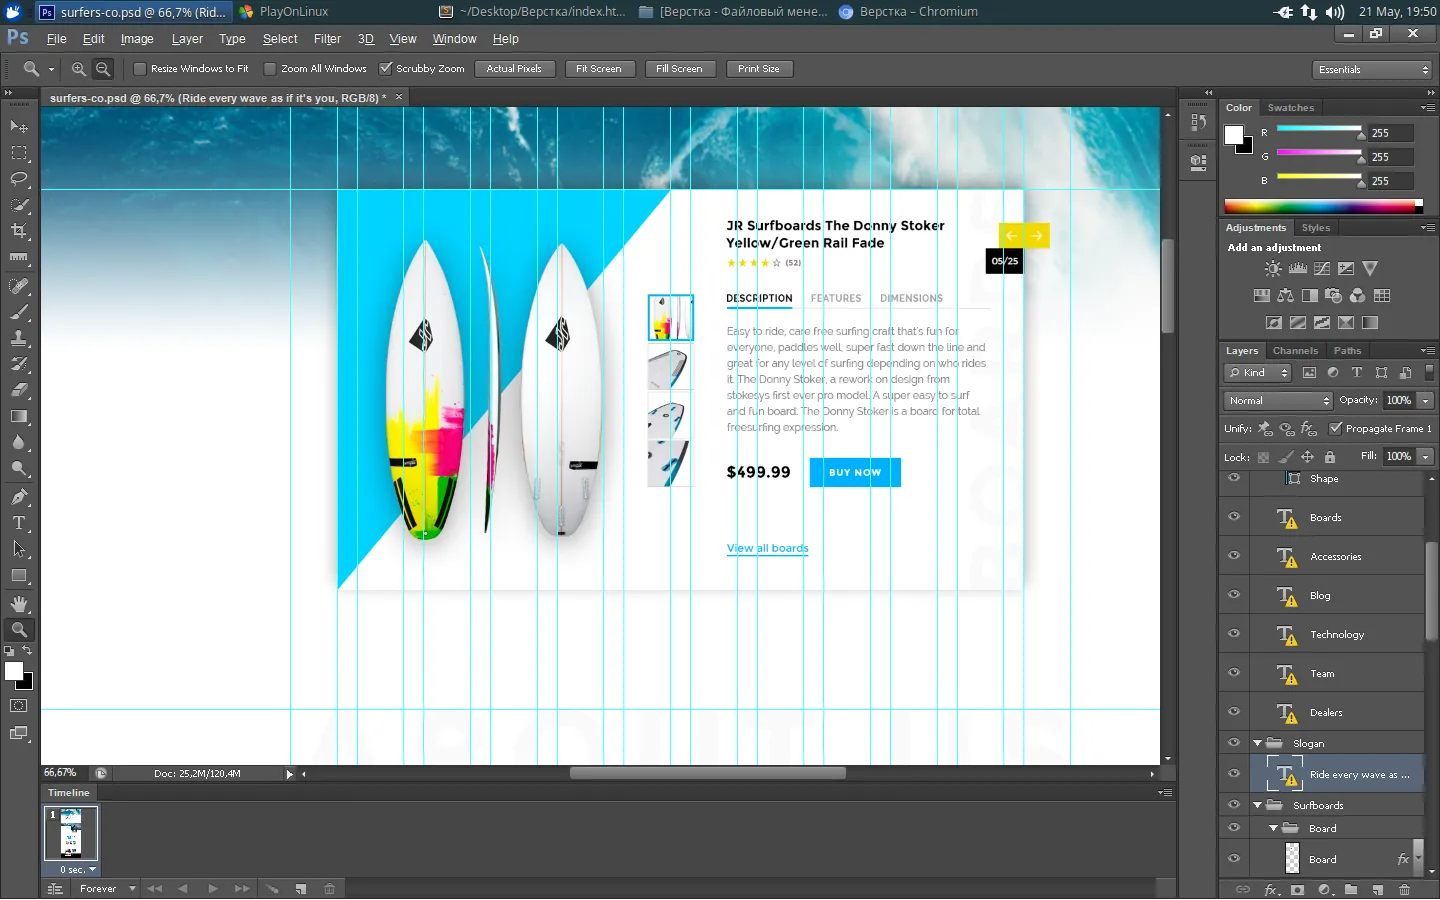Open the Forever looping options dropdown
1440x900 pixels.
pyautogui.click(x=107, y=889)
